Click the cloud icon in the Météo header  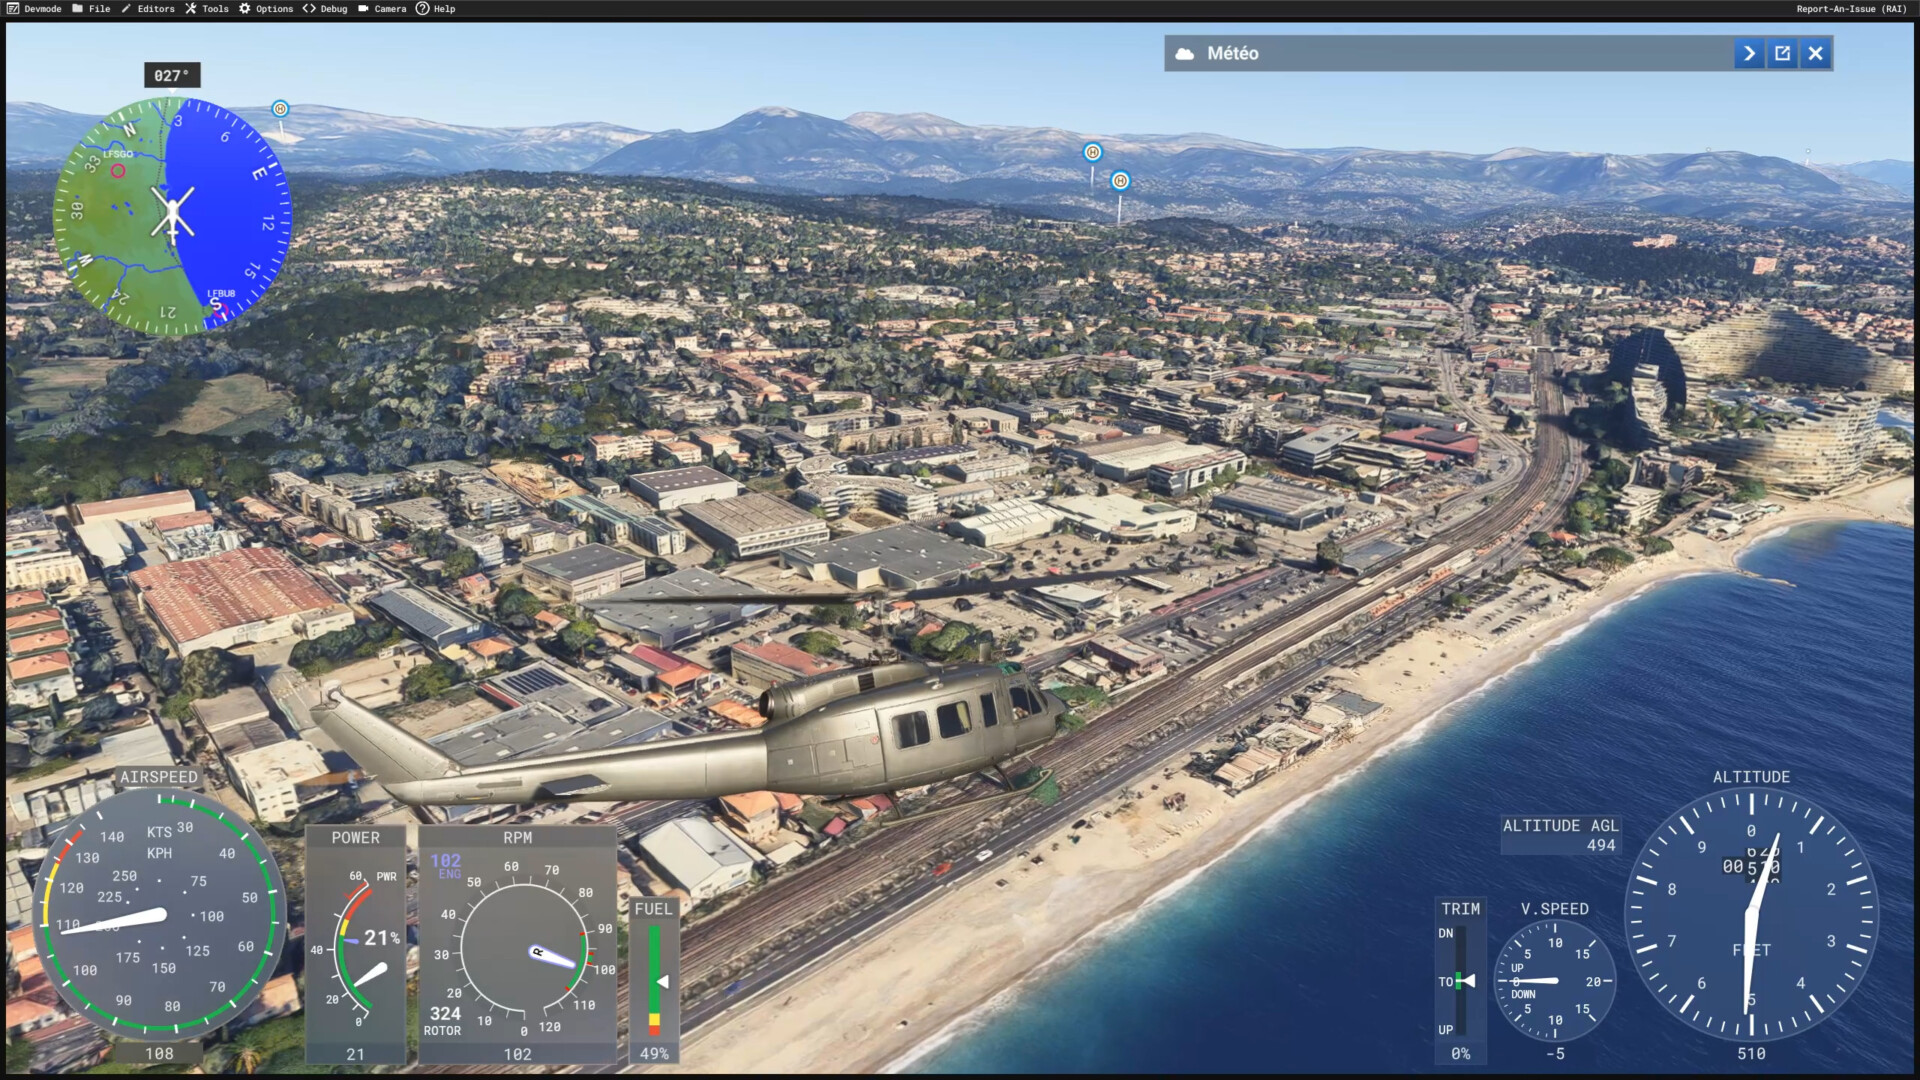tap(1185, 54)
